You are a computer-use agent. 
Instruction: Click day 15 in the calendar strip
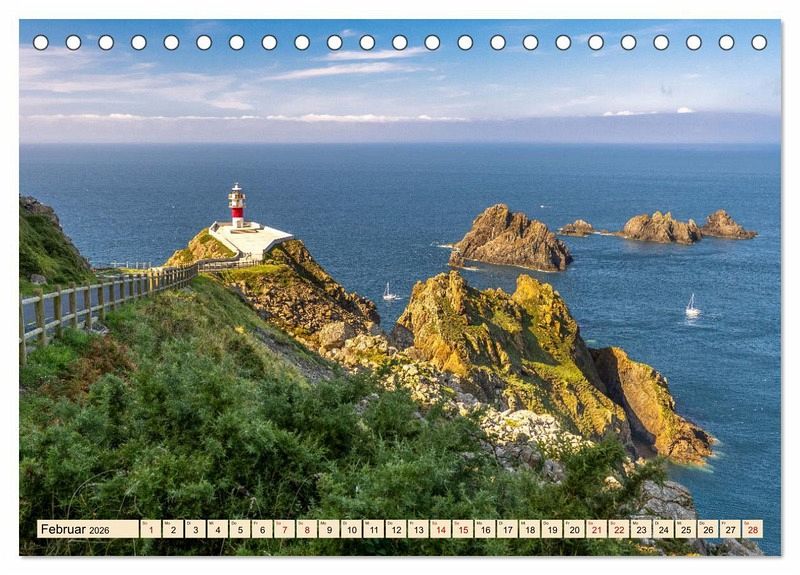click(x=462, y=529)
